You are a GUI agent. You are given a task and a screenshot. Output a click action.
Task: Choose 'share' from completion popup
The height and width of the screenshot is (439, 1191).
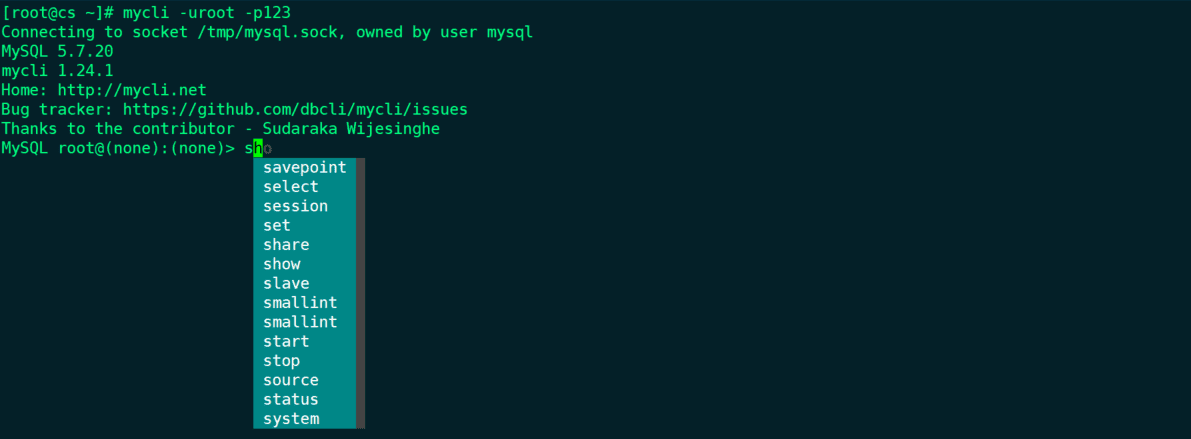(x=305, y=245)
